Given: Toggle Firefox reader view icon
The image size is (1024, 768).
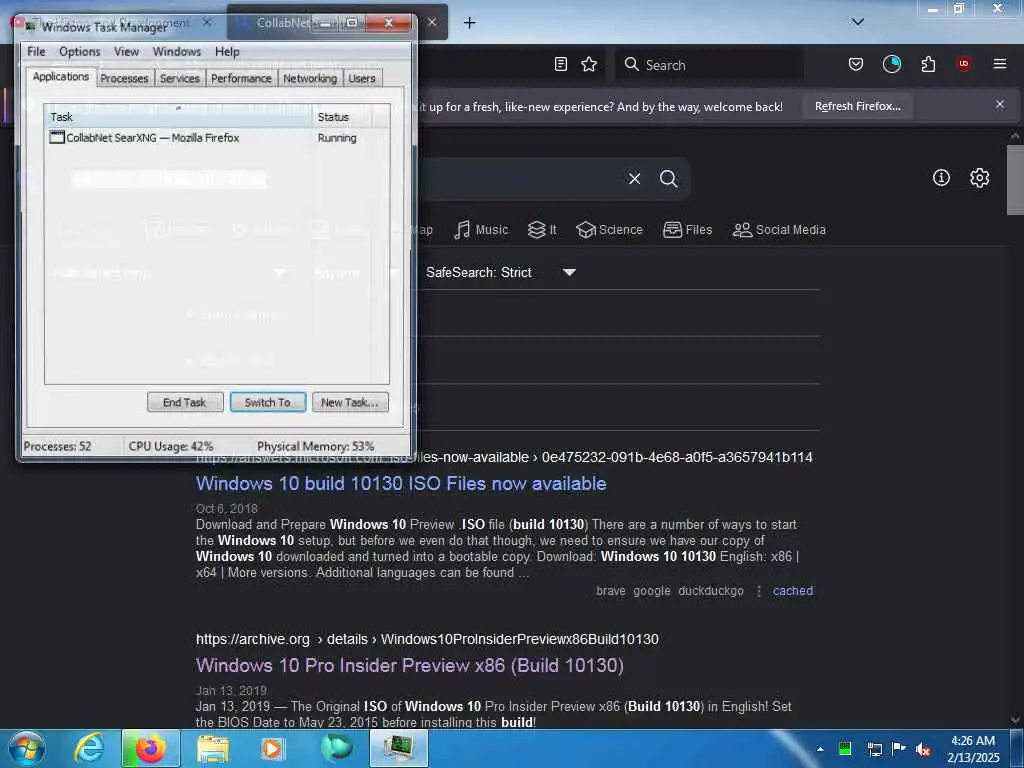Looking at the screenshot, I should 560,64.
